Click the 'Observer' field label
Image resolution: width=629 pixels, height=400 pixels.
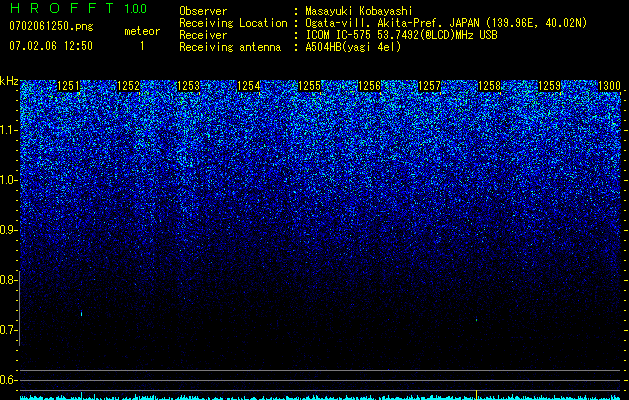click(203, 11)
